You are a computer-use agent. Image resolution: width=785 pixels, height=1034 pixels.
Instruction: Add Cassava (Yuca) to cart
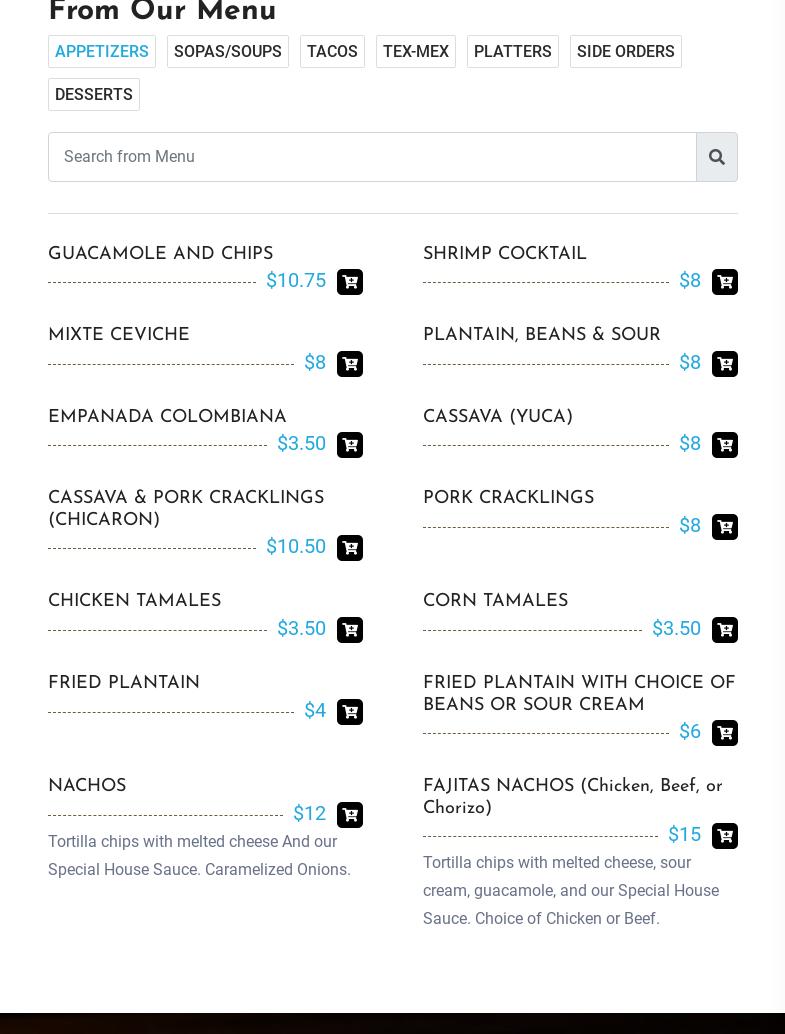click(725, 445)
